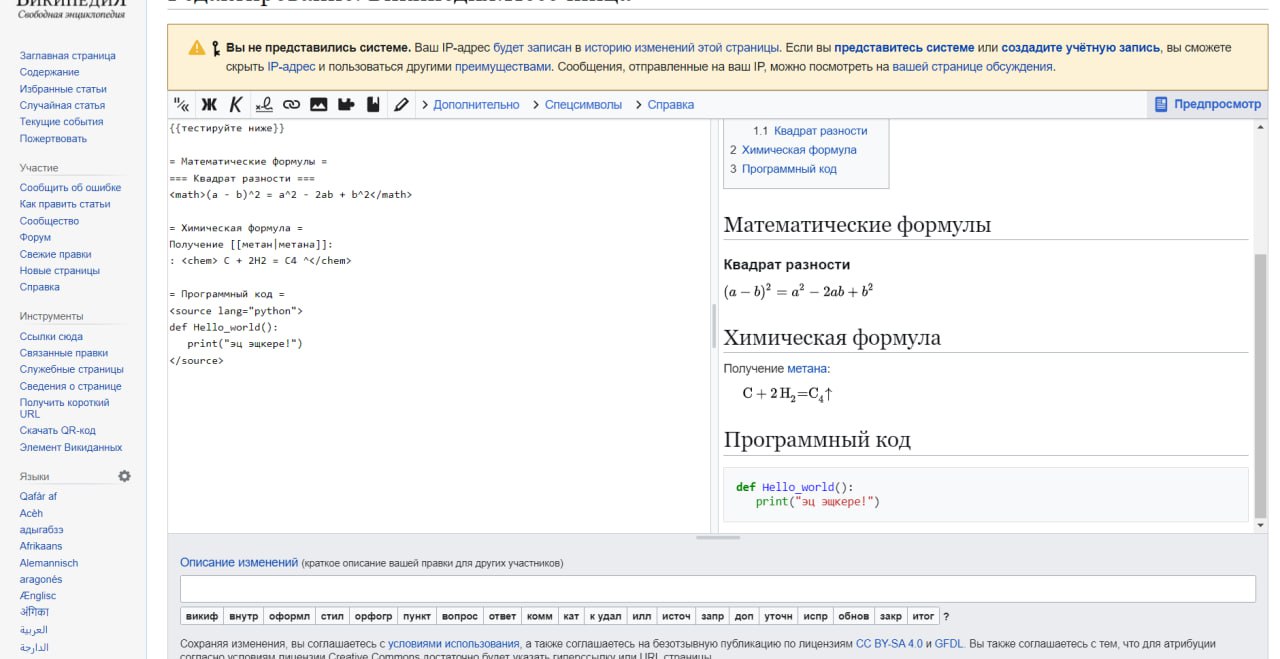
Task: Insert the источ edit summary tag
Action: pyautogui.click(x=677, y=616)
